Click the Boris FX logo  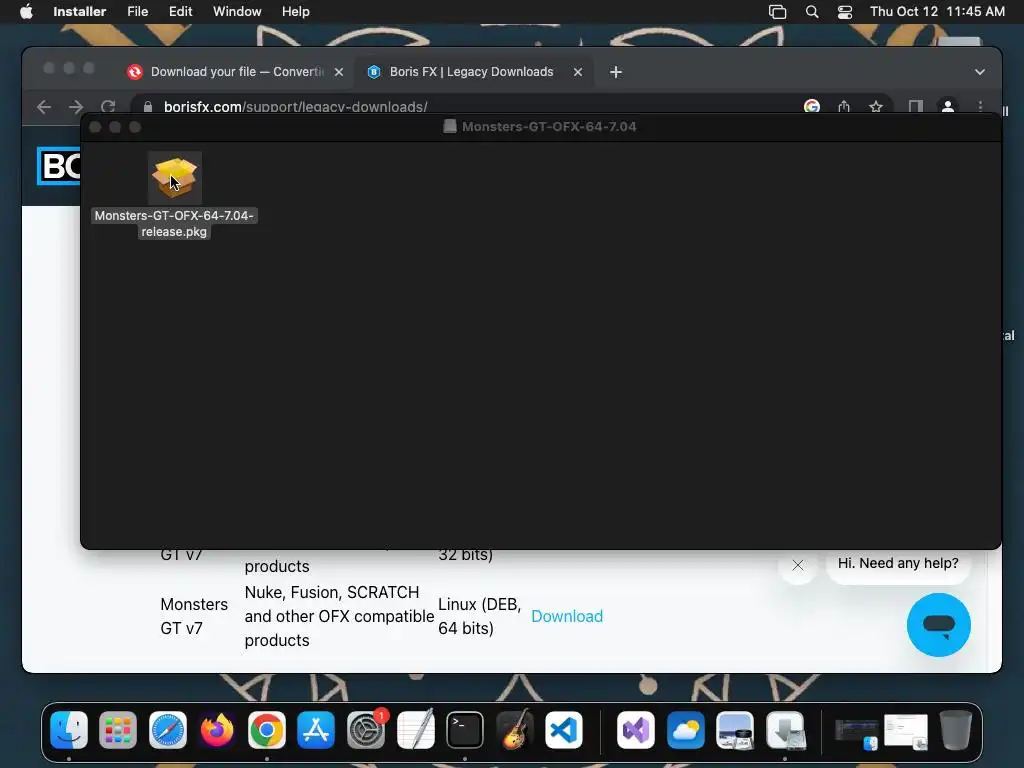(59, 166)
